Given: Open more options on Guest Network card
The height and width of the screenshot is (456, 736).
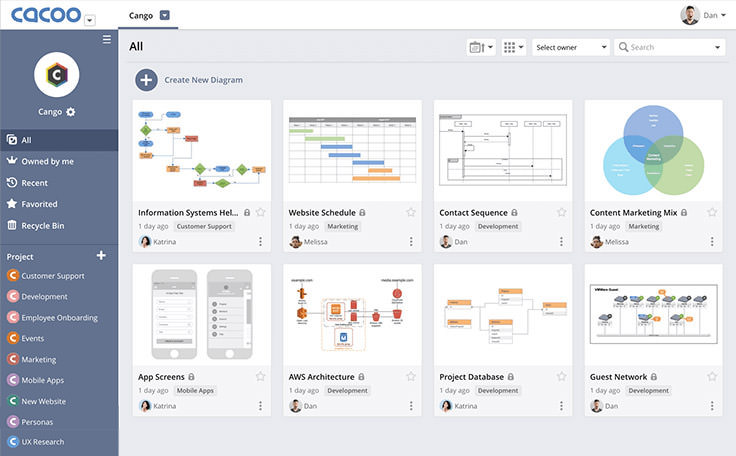Looking at the screenshot, I should coord(712,406).
